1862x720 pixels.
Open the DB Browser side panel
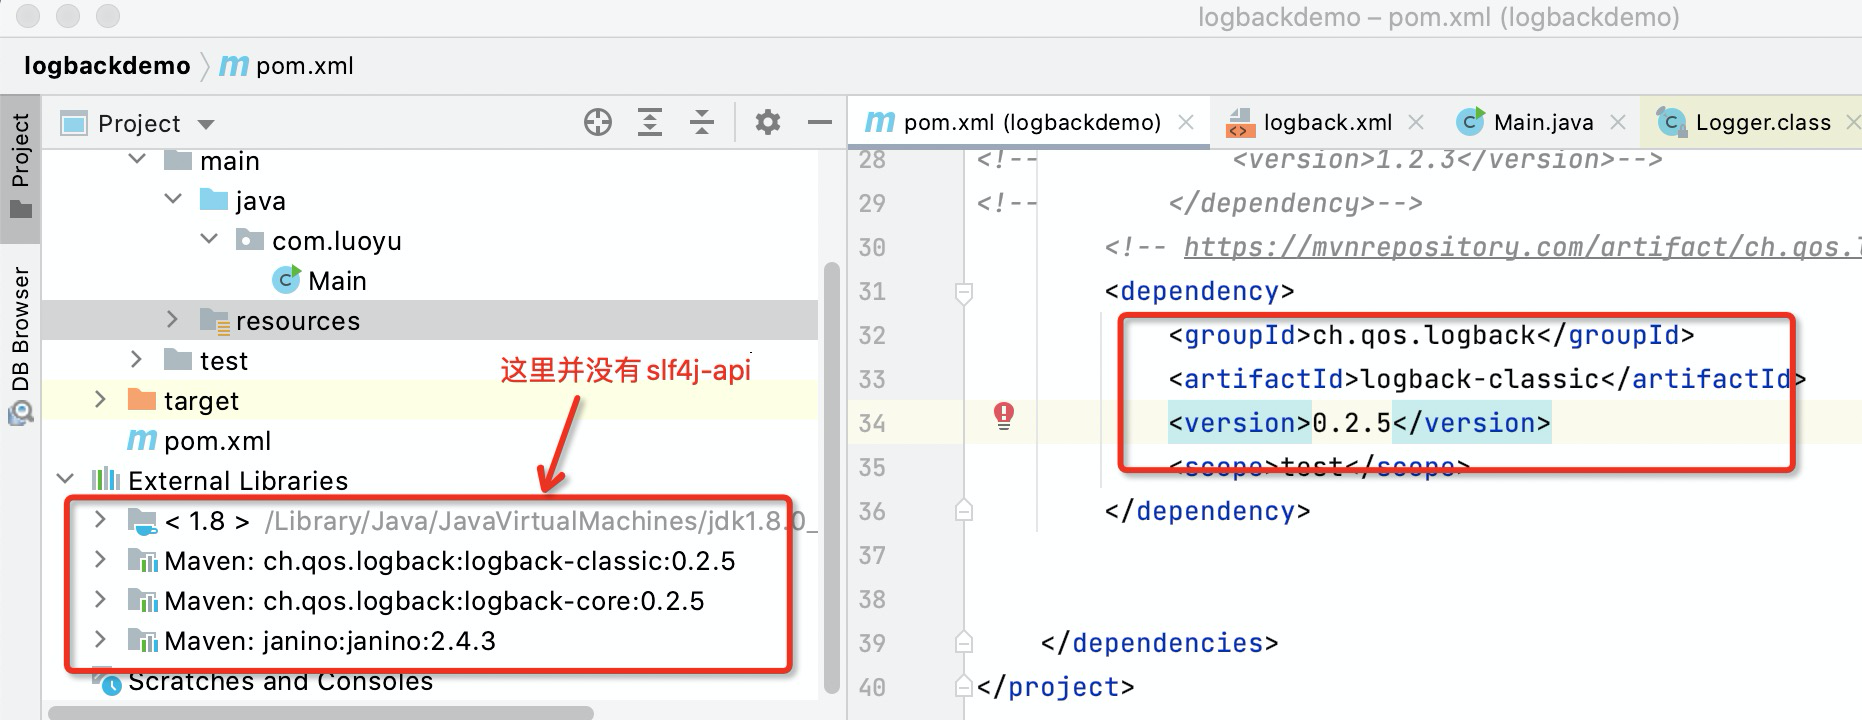click(20, 345)
